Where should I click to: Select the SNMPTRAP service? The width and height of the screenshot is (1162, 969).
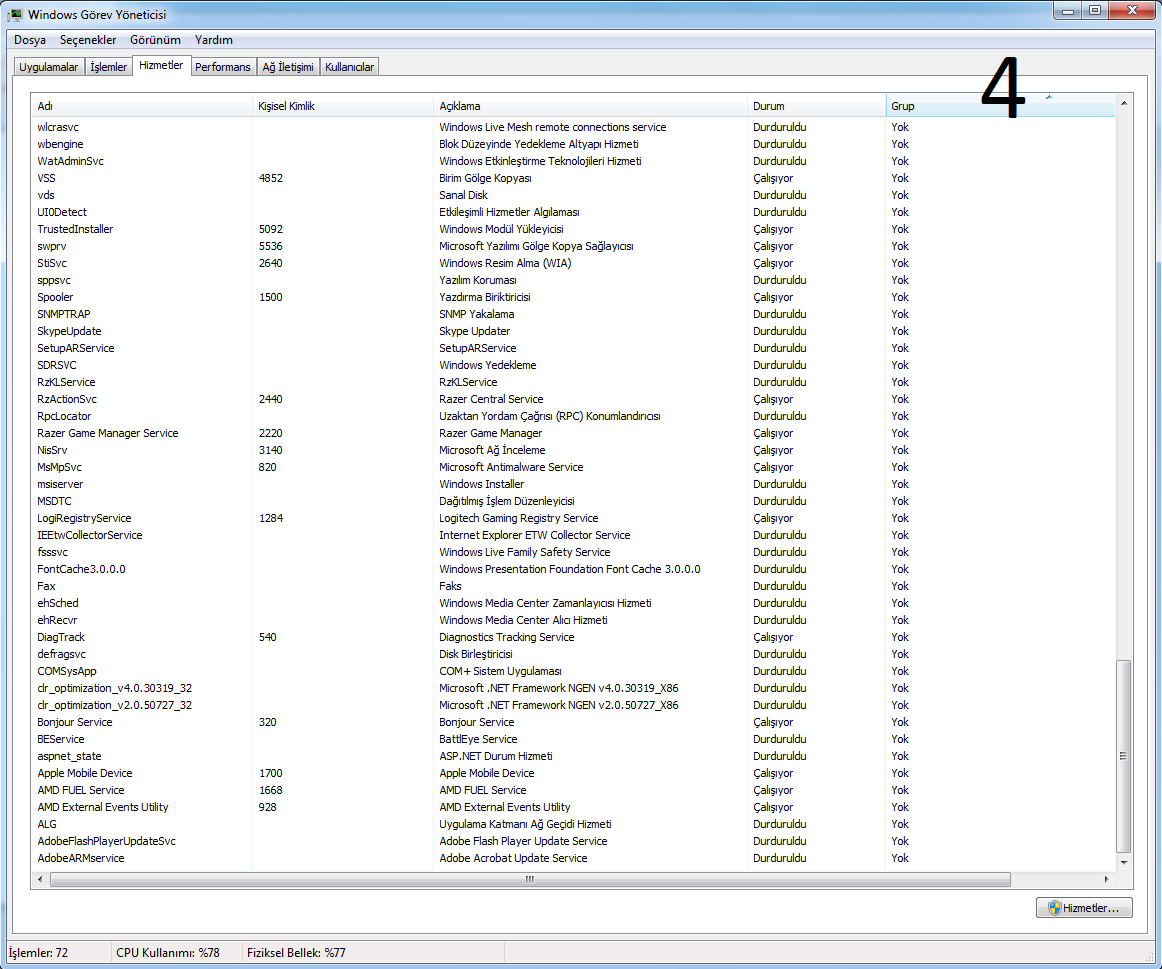(64, 315)
